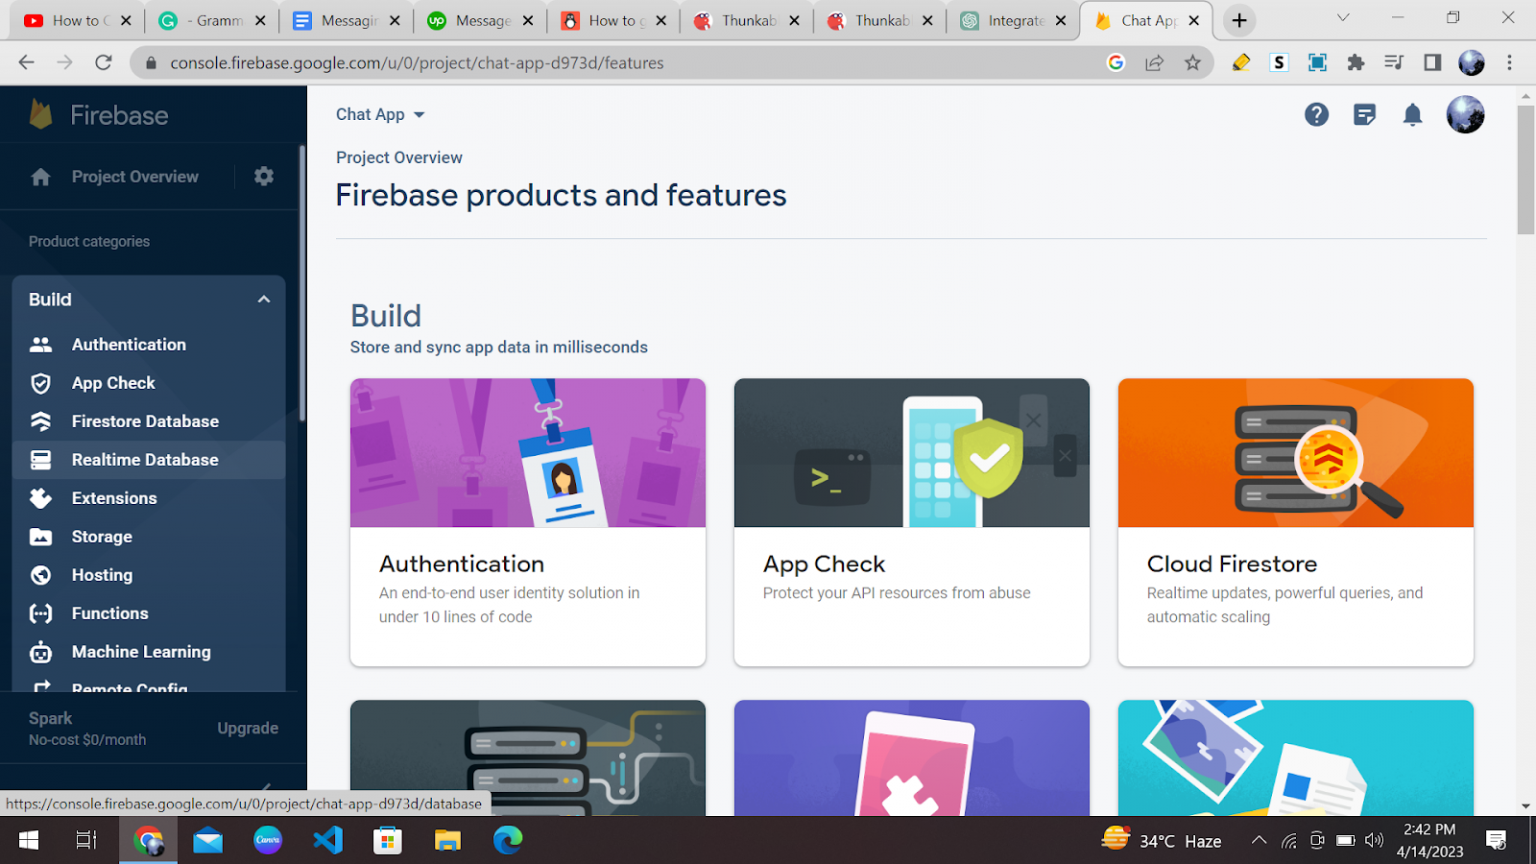Open Hosting from the sidebar
The width and height of the screenshot is (1536, 864).
coord(102,575)
